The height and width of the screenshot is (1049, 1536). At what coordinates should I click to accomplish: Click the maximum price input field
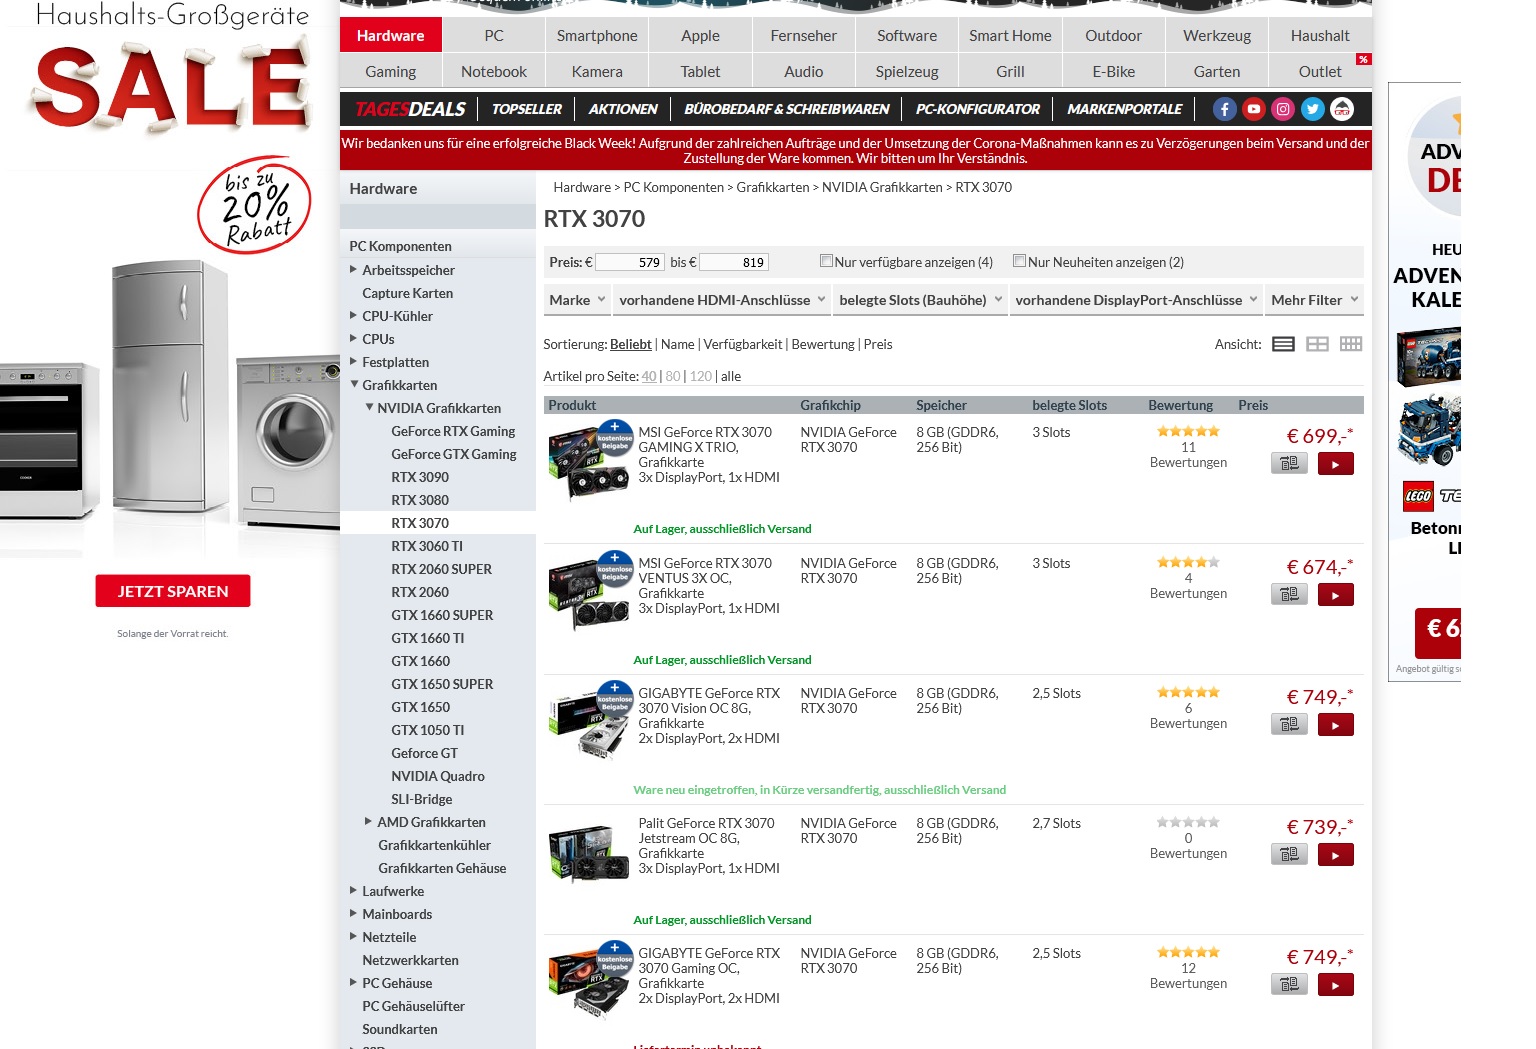click(x=733, y=262)
